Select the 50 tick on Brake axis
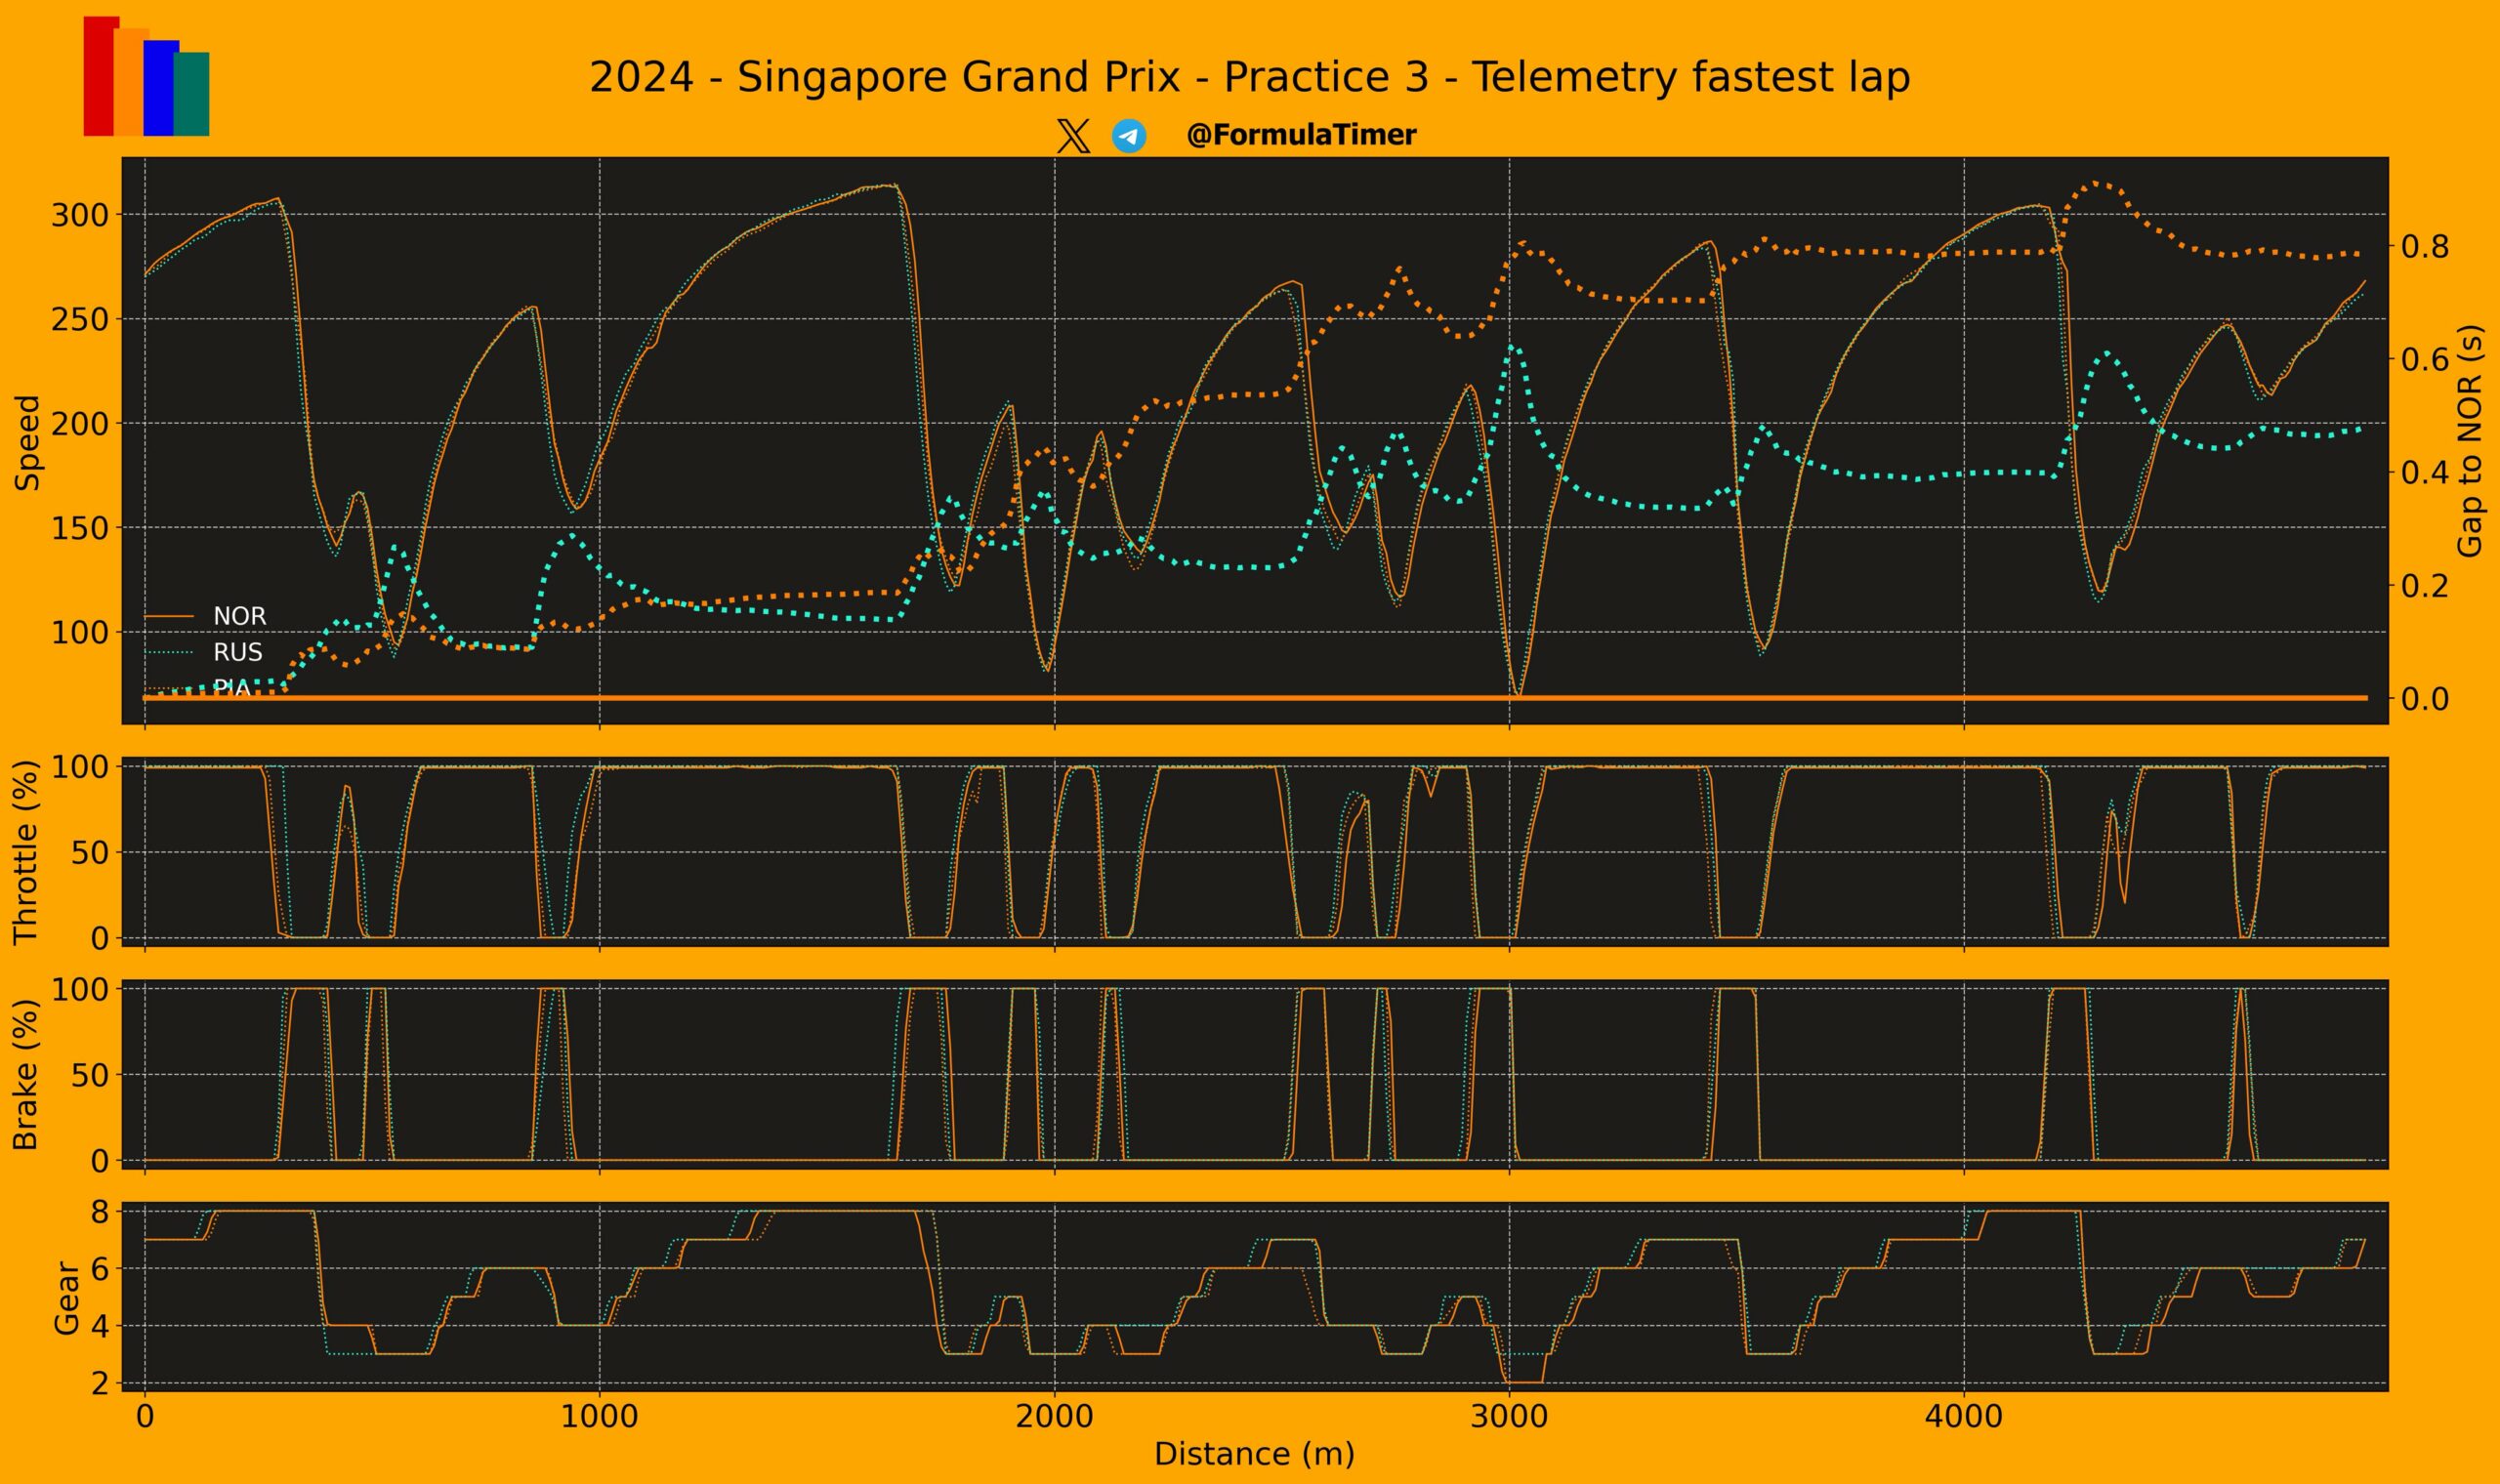The height and width of the screenshot is (1484, 2500). tap(89, 1075)
